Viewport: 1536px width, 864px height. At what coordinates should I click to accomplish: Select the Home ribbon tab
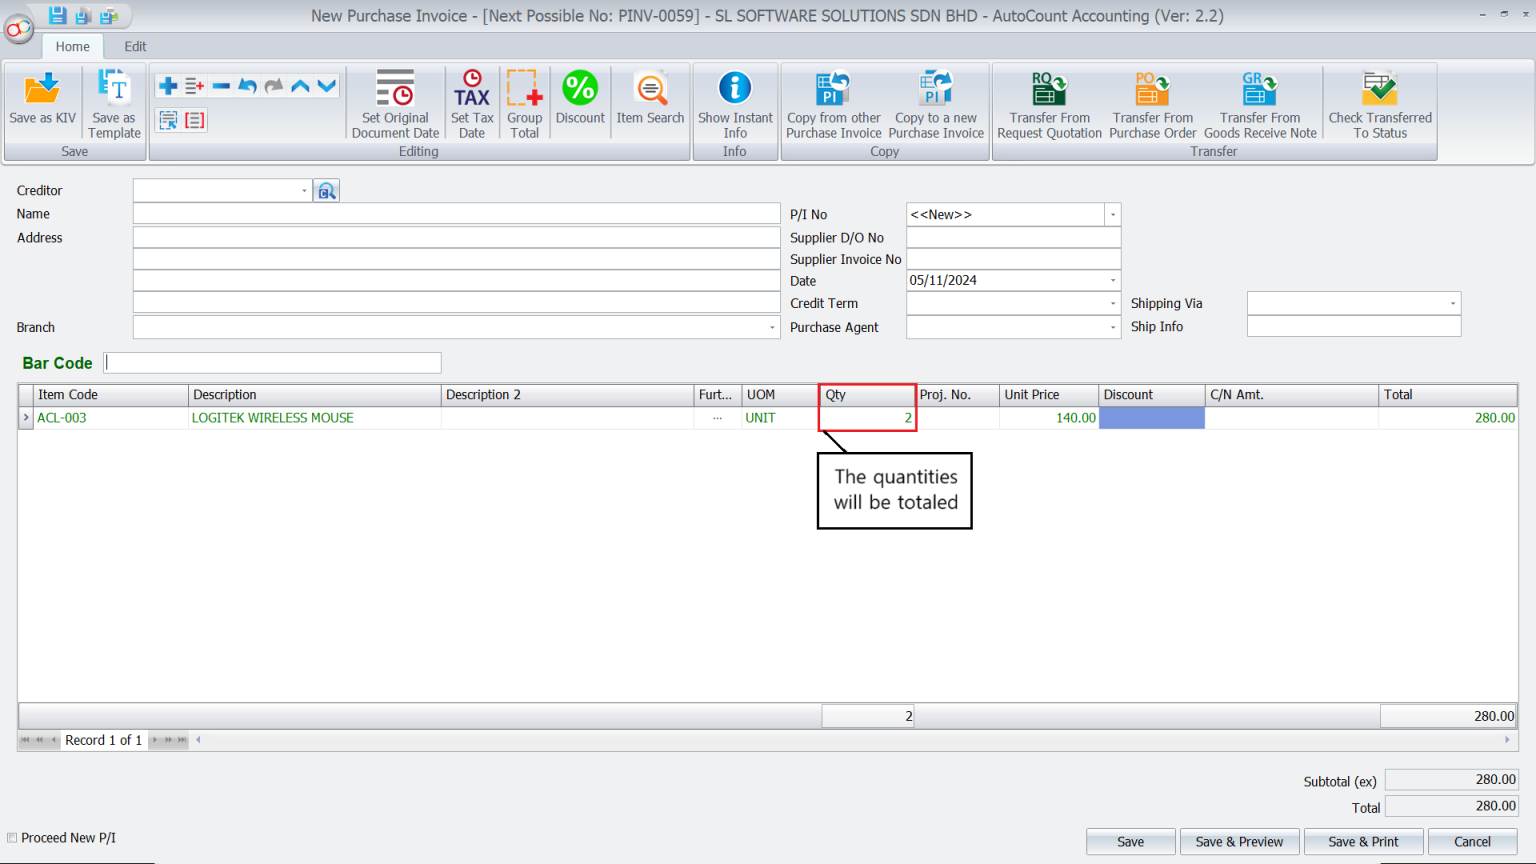[x=72, y=46]
